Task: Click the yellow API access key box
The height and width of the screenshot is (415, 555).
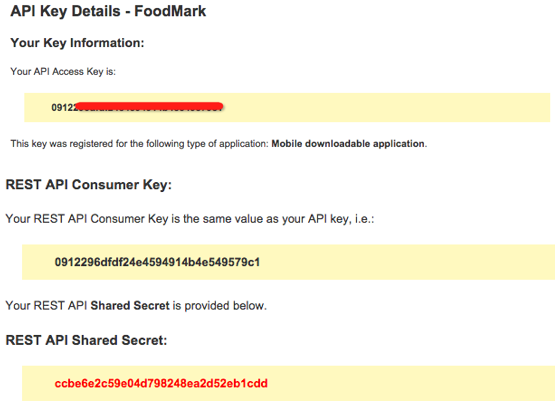Action: click(x=287, y=108)
